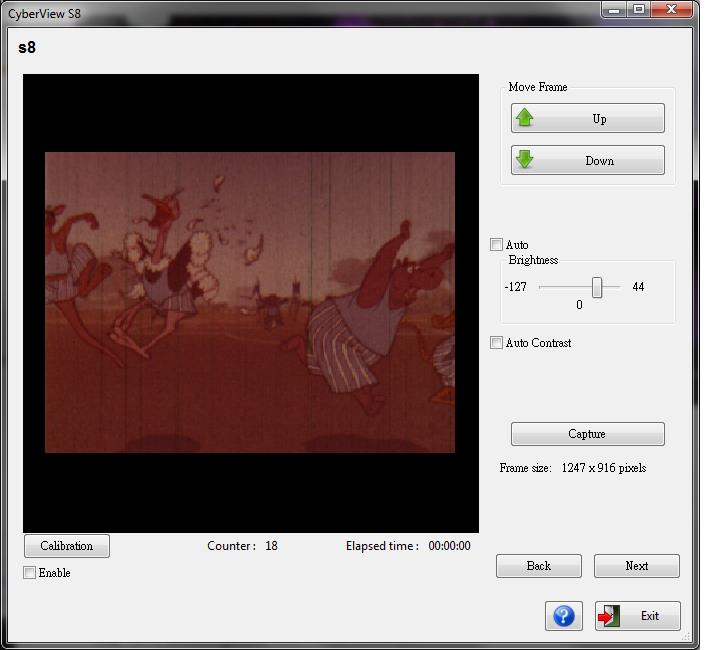The height and width of the screenshot is (650, 708).
Task: Click the s8 heading text
Action: coord(27,47)
